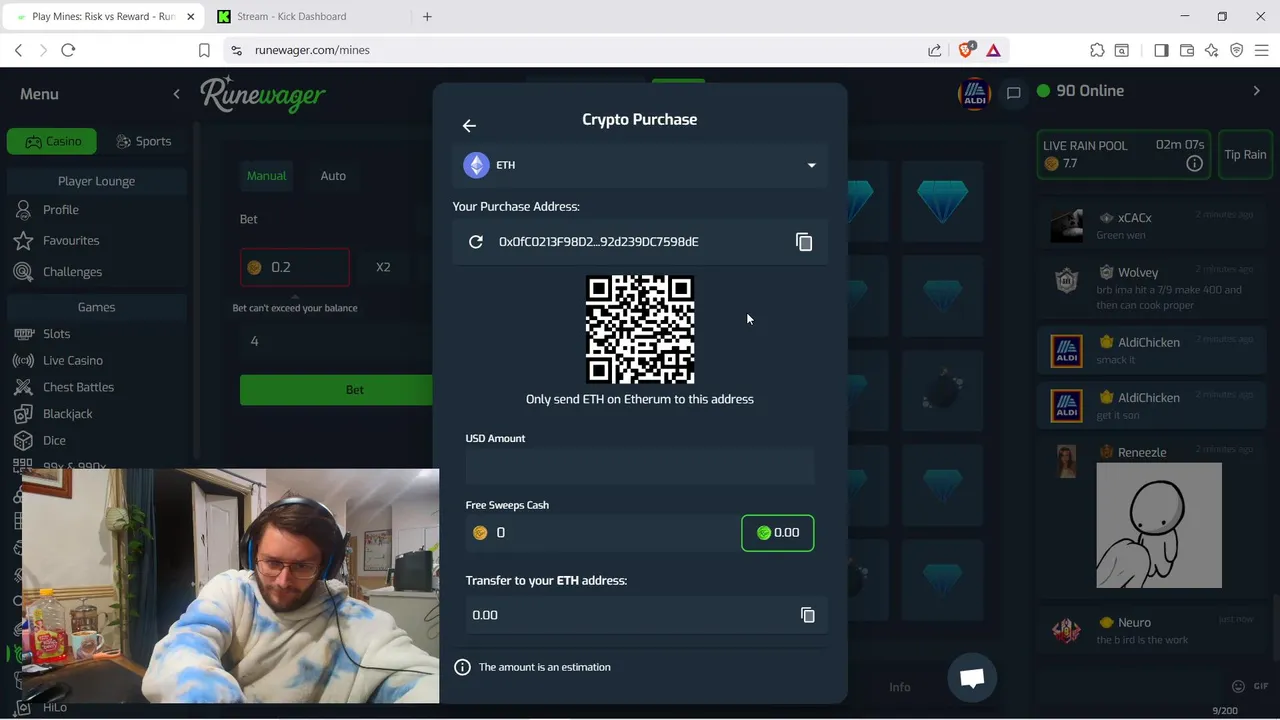Go back to previous page

(18, 50)
